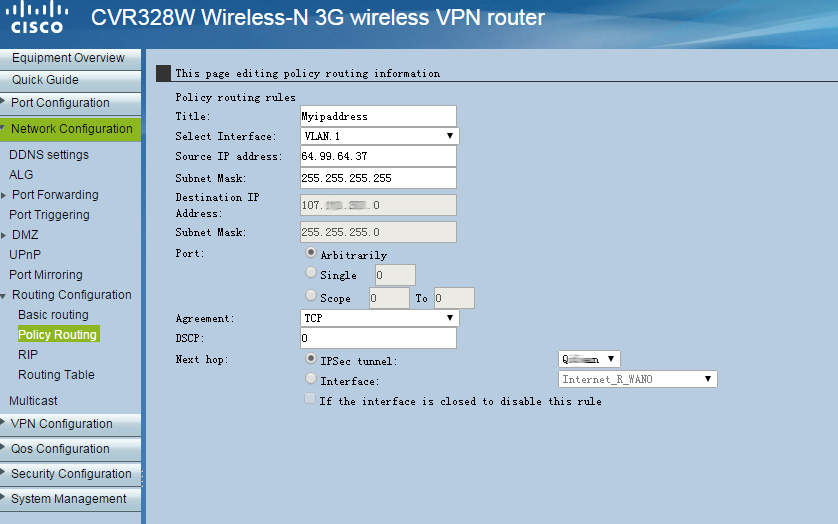Open DDNS settings page
838x524 pixels.
[49, 155]
